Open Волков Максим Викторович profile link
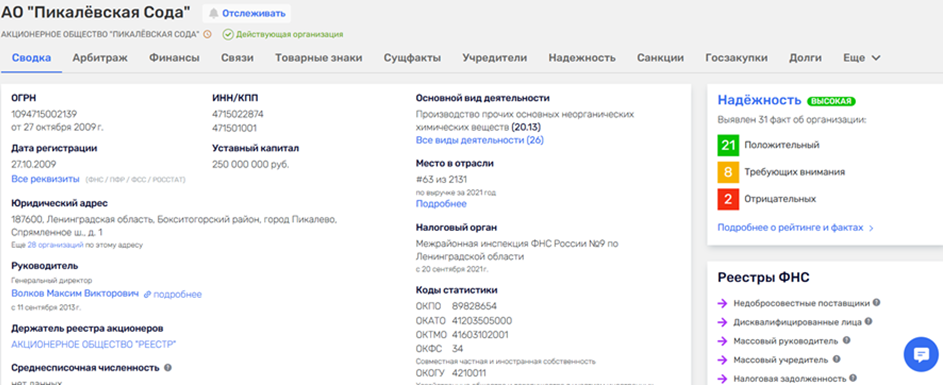This screenshot has height=385, width=943. point(75,294)
